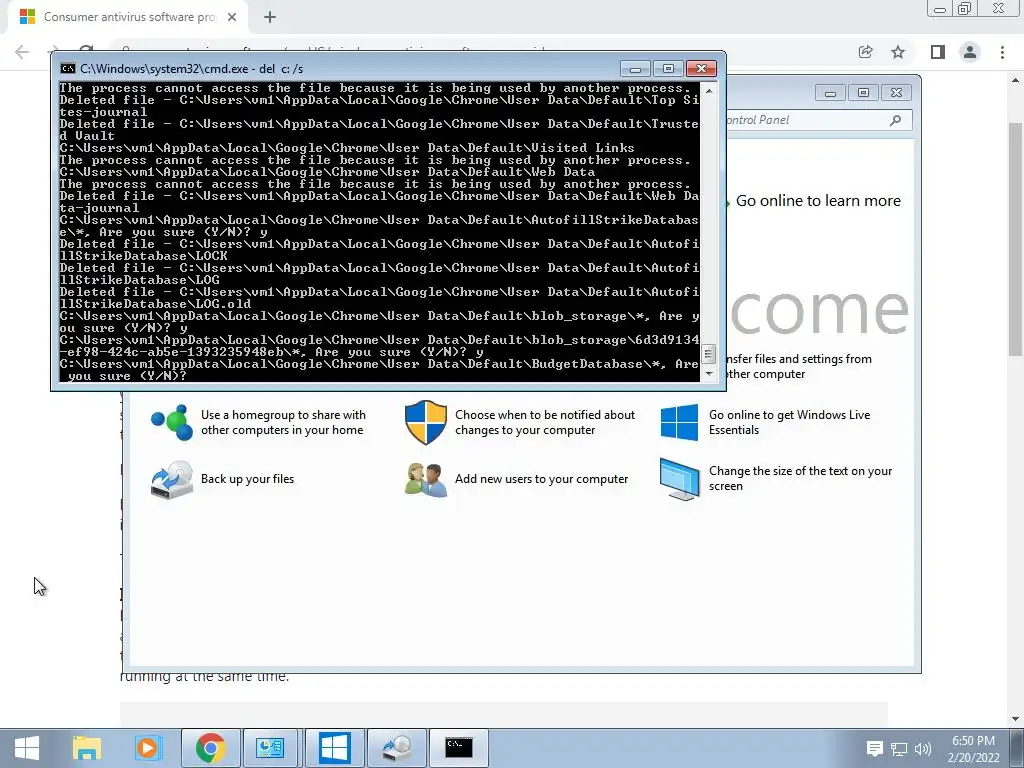Open Back up your files link
This screenshot has width=1024, height=768.
click(x=248, y=479)
